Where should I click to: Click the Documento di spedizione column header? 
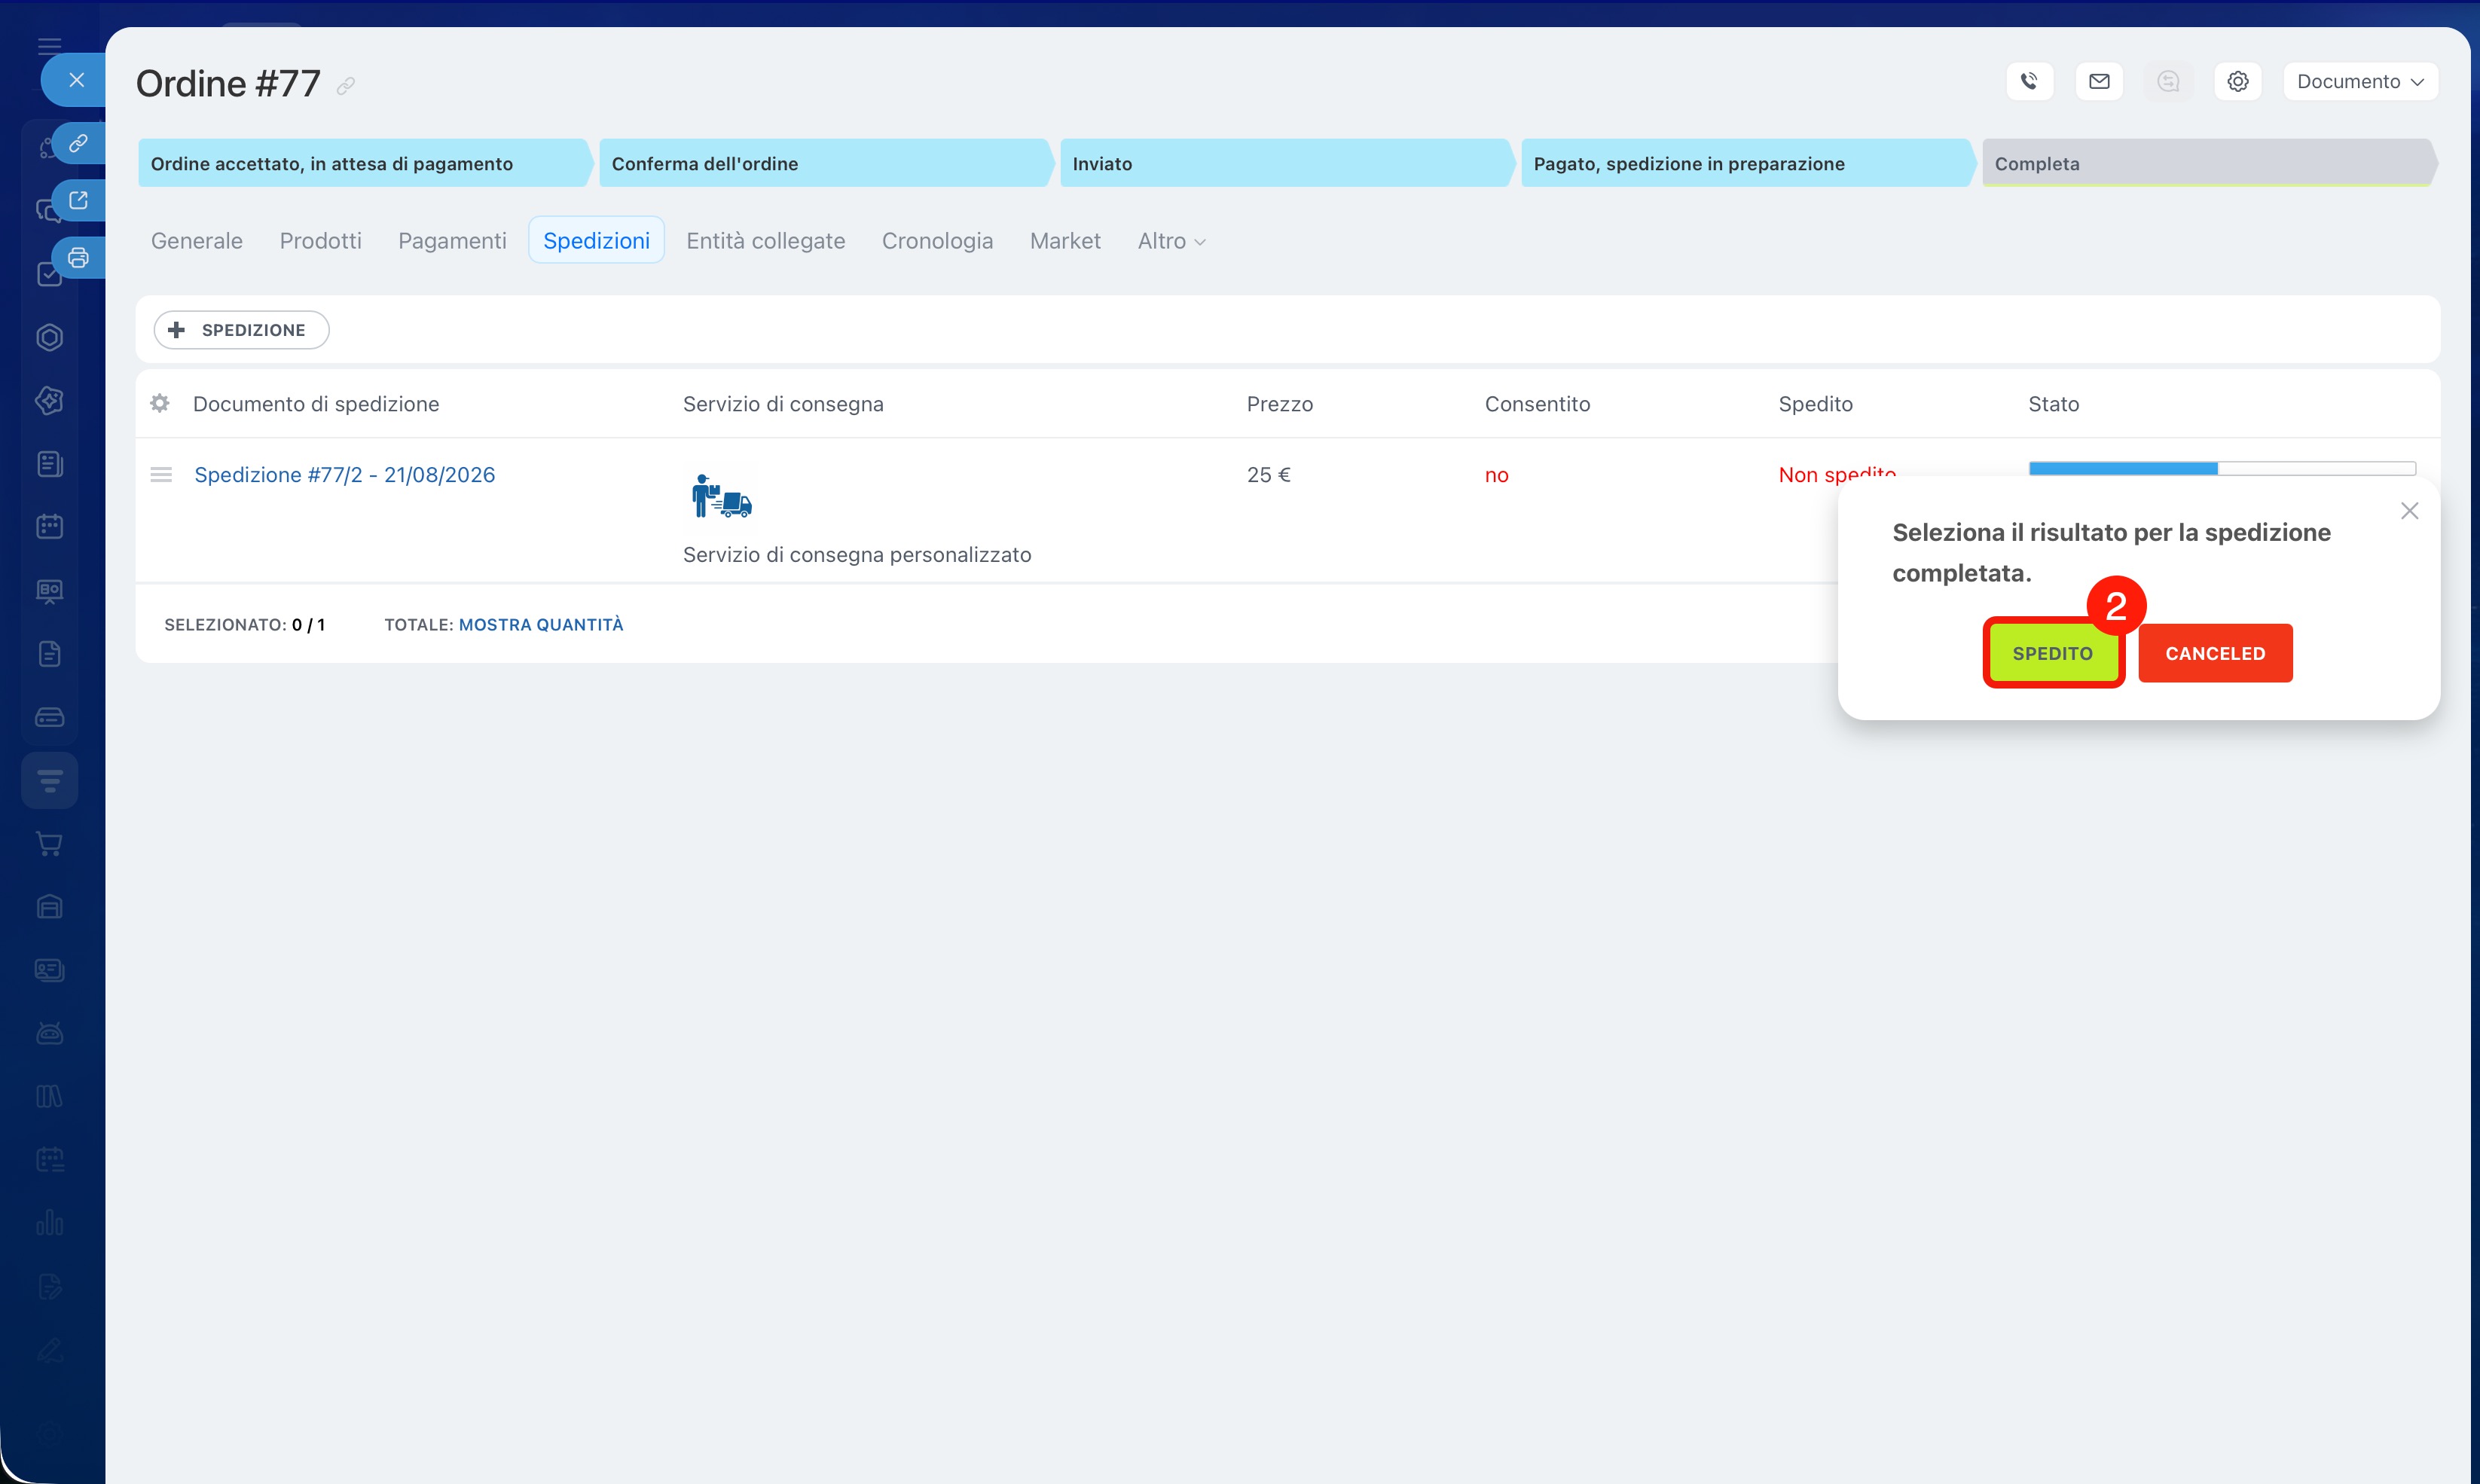pyautogui.click(x=316, y=404)
